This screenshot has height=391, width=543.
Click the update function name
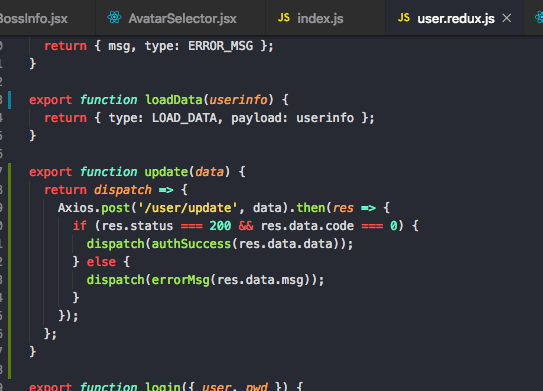pyautogui.click(x=166, y=172)
